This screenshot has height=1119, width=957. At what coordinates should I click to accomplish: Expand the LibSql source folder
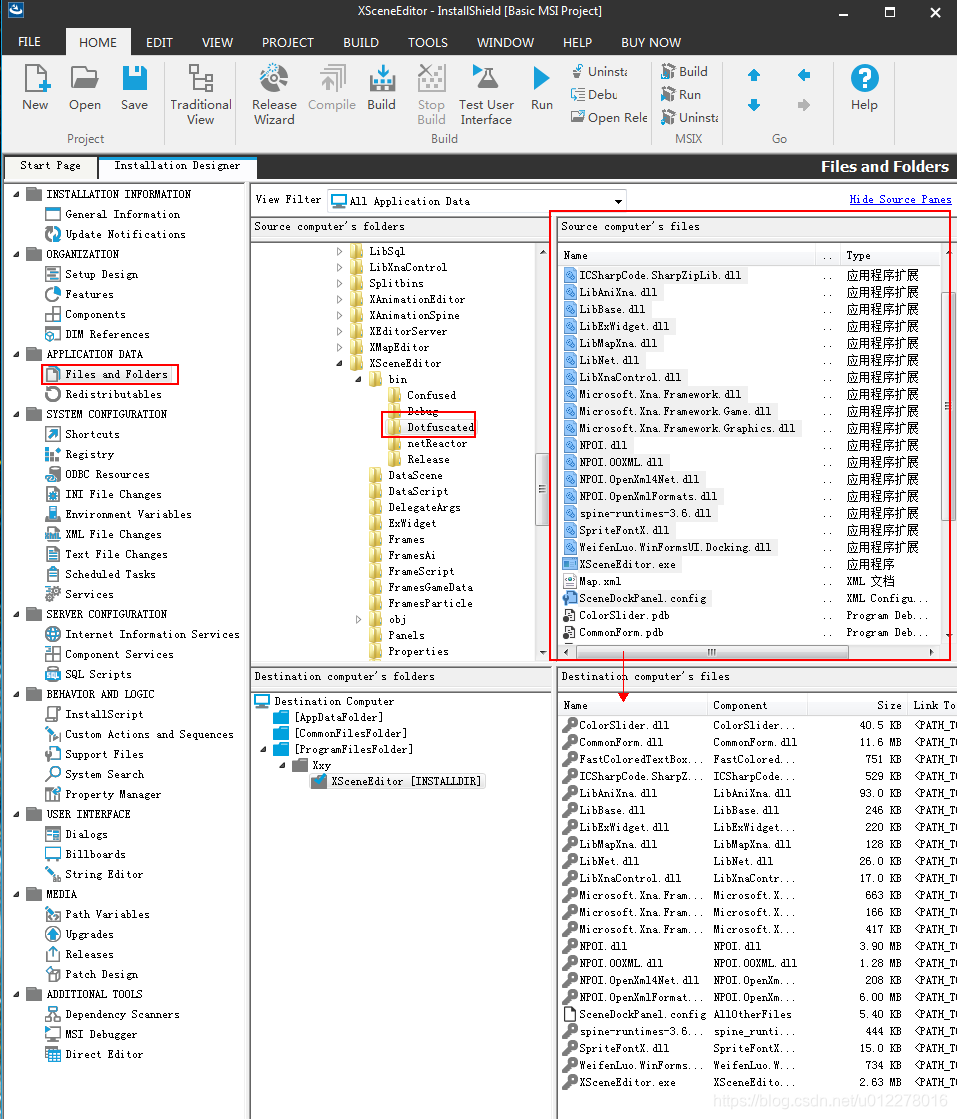point(340,251)
